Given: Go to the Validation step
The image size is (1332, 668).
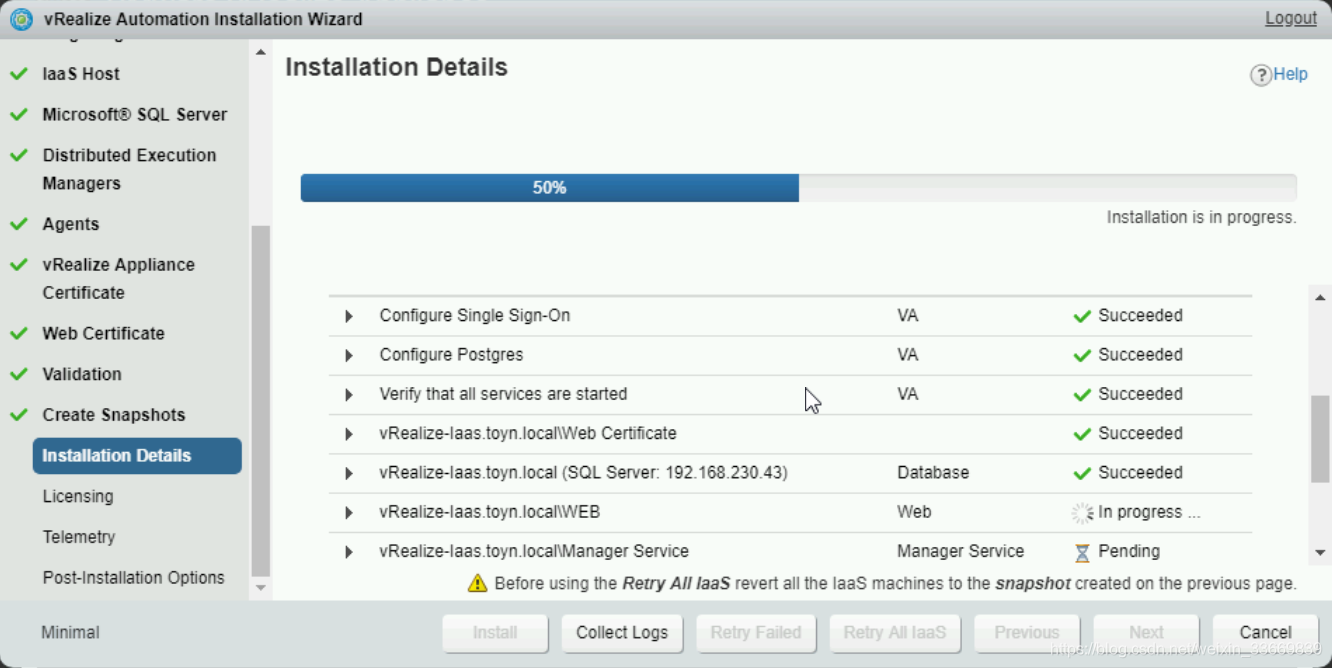Looking at the screenshot, I should pyautogui.click(x=82, y=374).
